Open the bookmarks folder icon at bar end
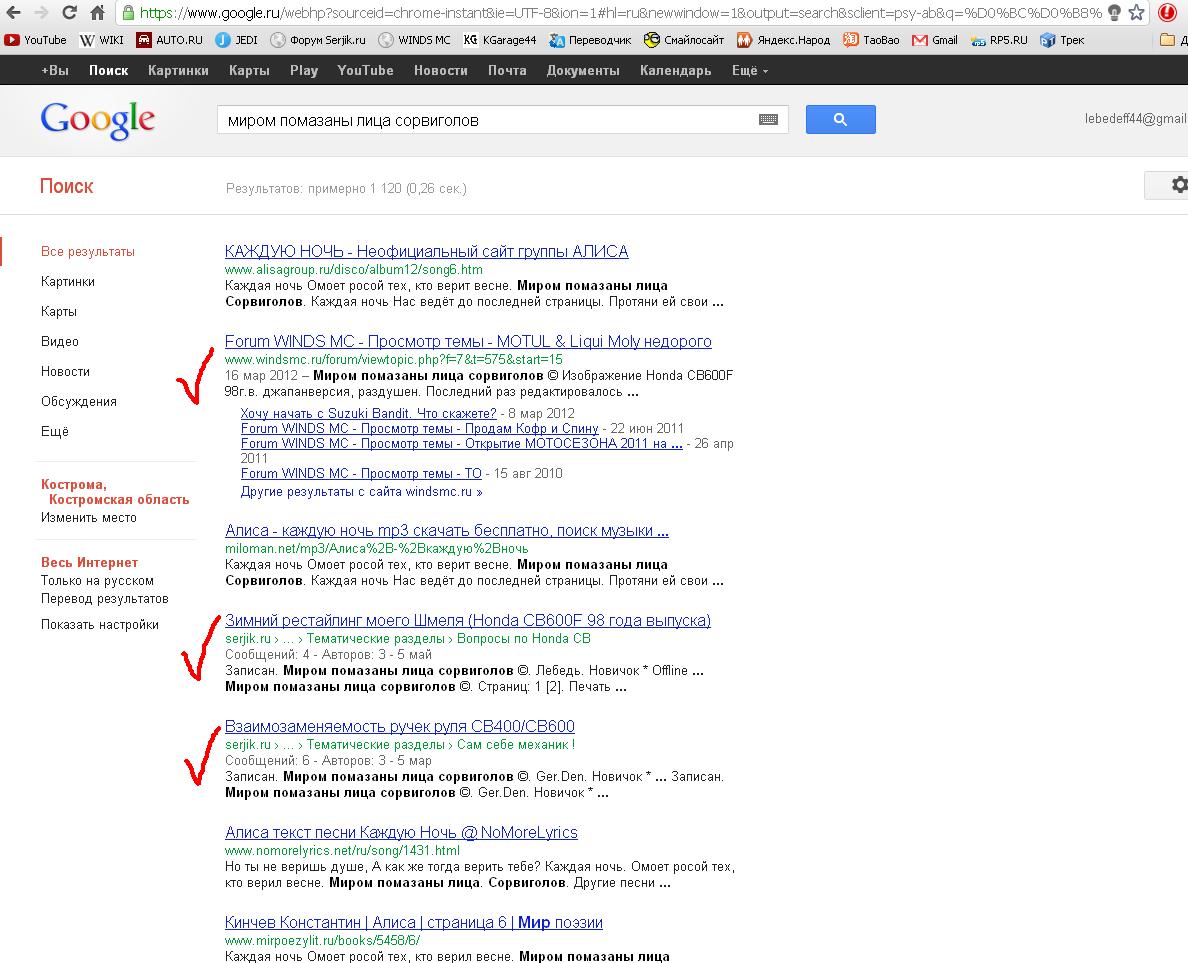The height and width of the screenshot is (963, 1188). coord(1168,40)
